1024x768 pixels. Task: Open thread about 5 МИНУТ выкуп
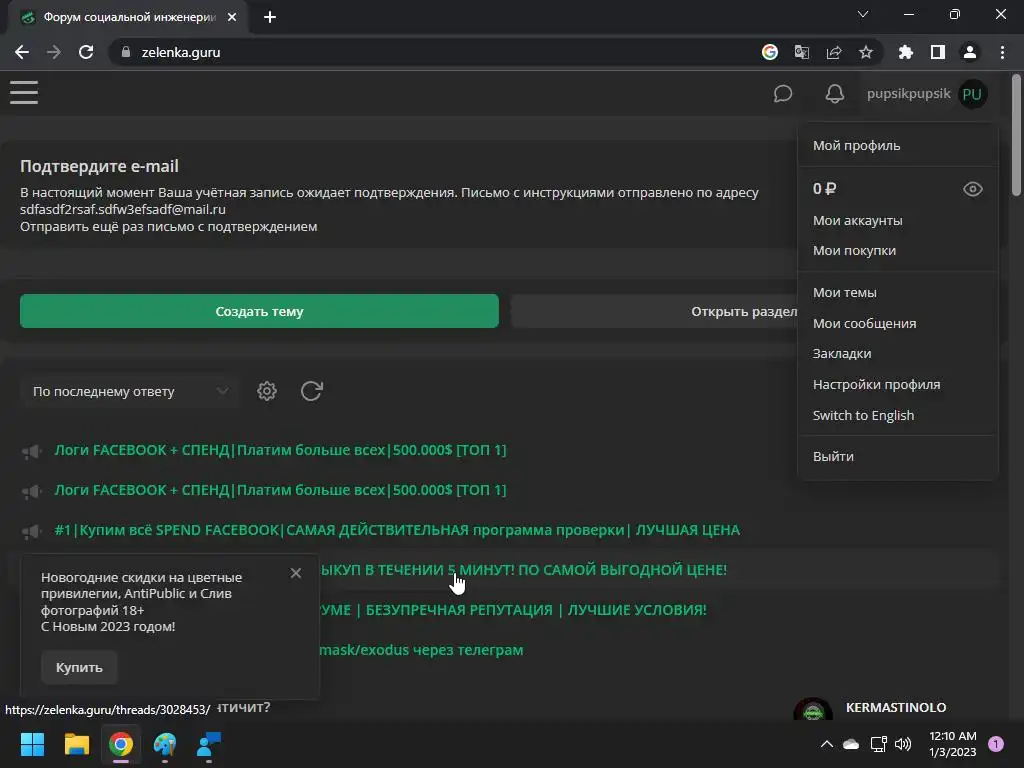pyautogui.click(x=523, y=570)
